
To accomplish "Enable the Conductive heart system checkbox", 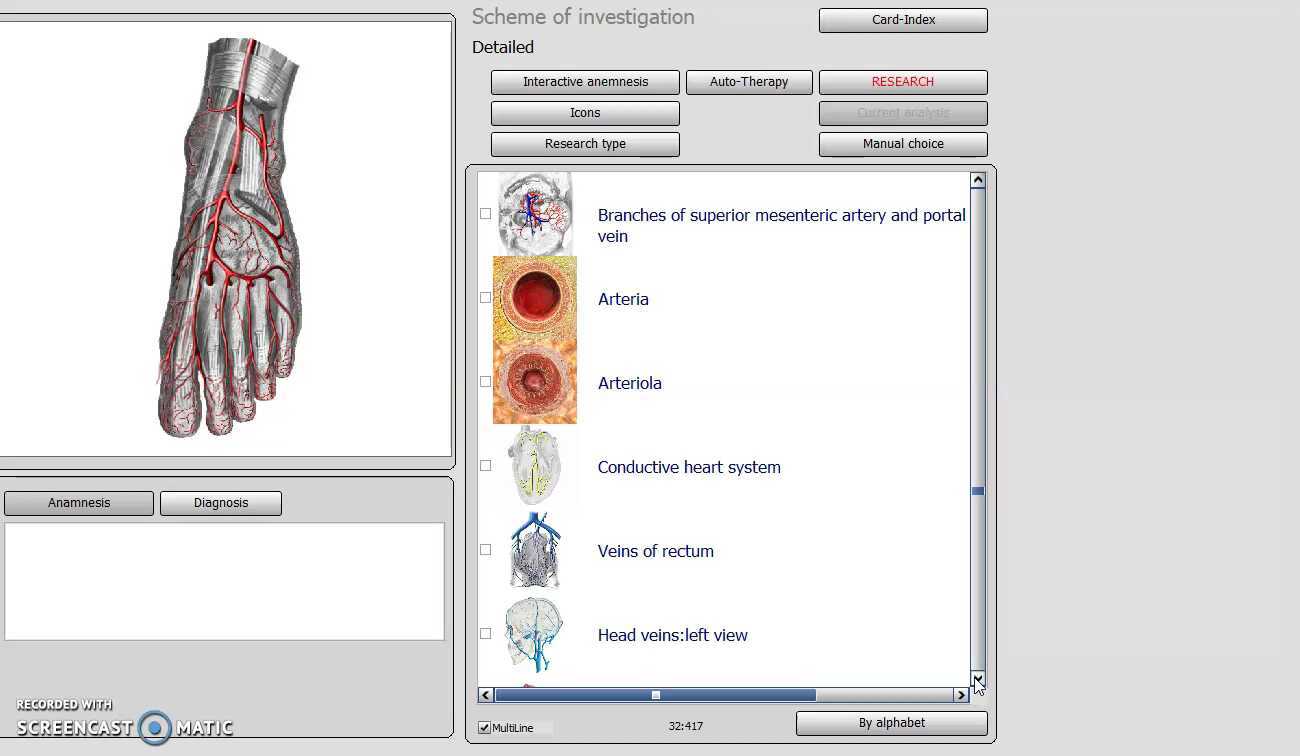I will 486,466.
